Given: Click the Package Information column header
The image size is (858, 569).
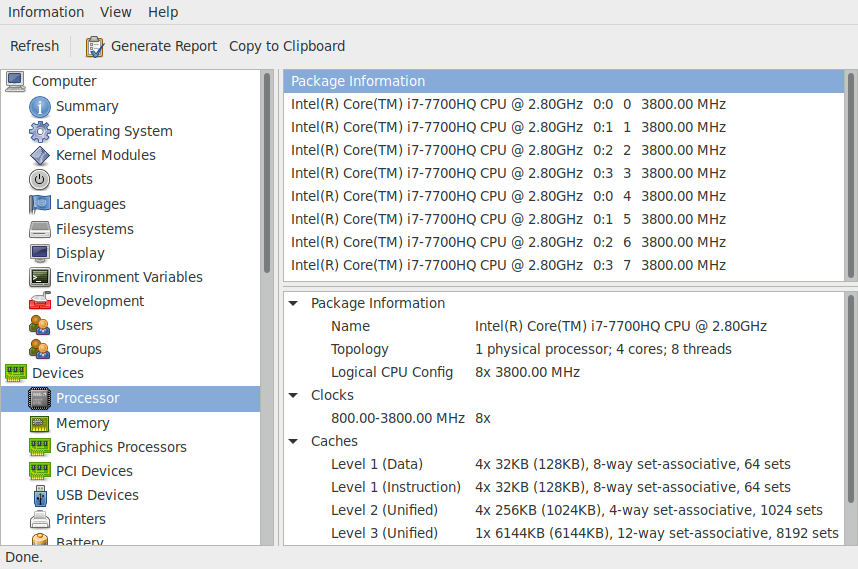Looking at the screenshot, I should [564, 81].
